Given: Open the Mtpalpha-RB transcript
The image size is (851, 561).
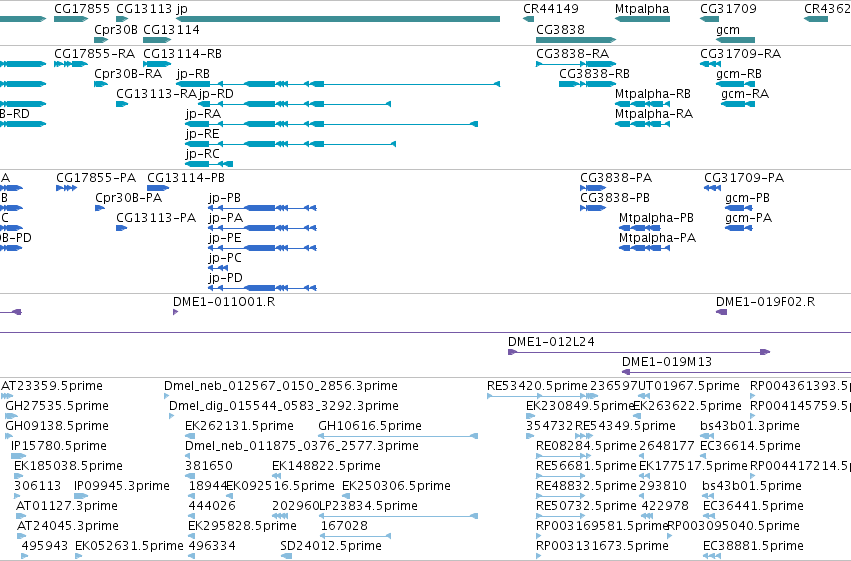Looking at the screenshot, I should coord(643,104).
